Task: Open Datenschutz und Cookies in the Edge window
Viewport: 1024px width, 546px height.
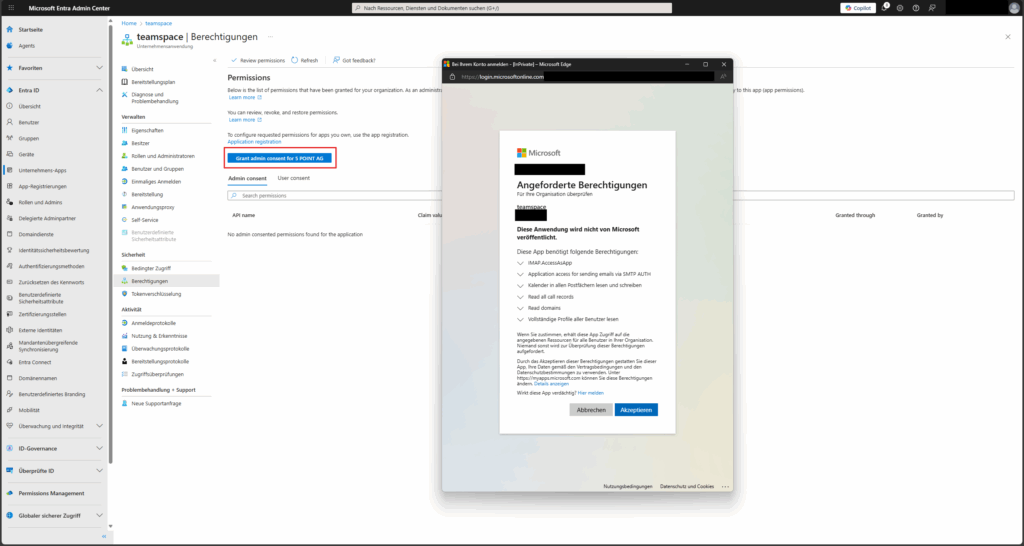Action: tap(687, 487)
